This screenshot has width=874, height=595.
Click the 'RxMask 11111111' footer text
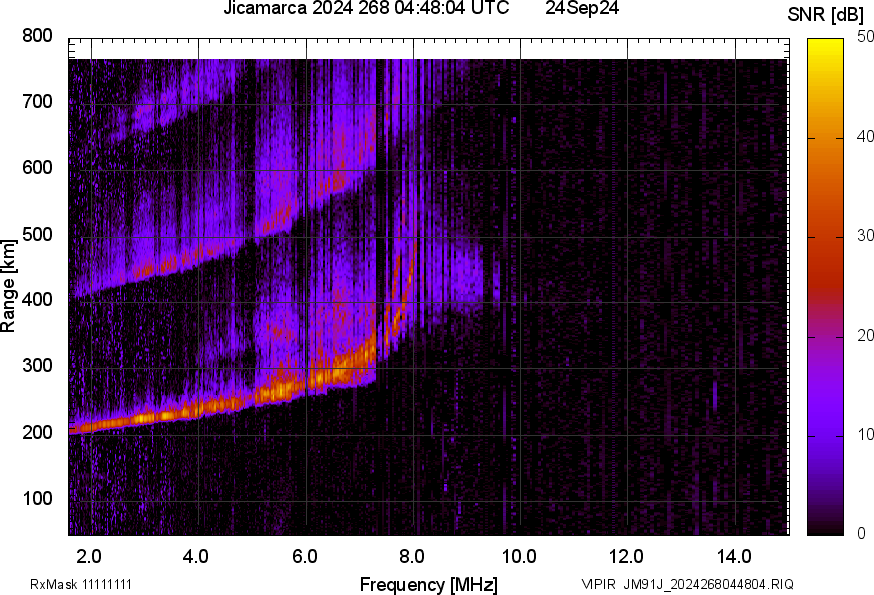point(81,584)
